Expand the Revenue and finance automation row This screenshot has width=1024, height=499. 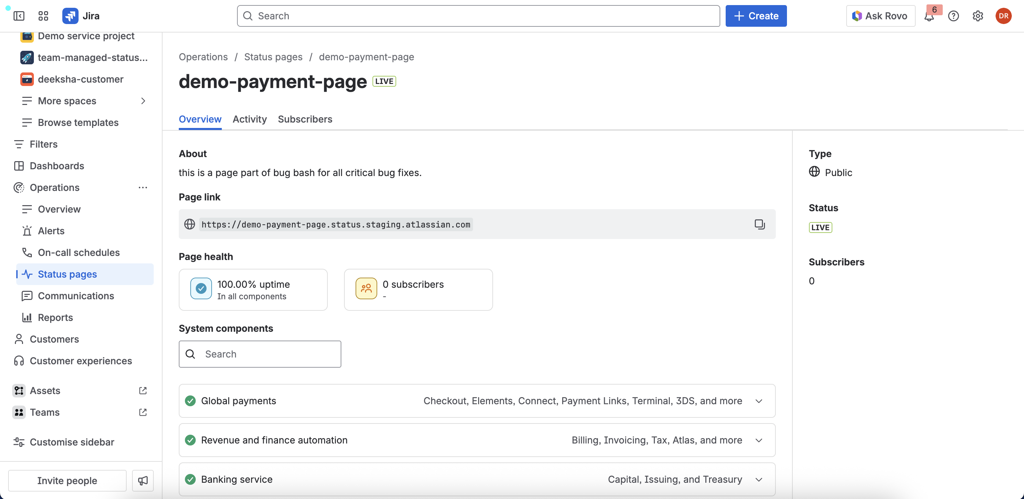[x=477, y=440]
